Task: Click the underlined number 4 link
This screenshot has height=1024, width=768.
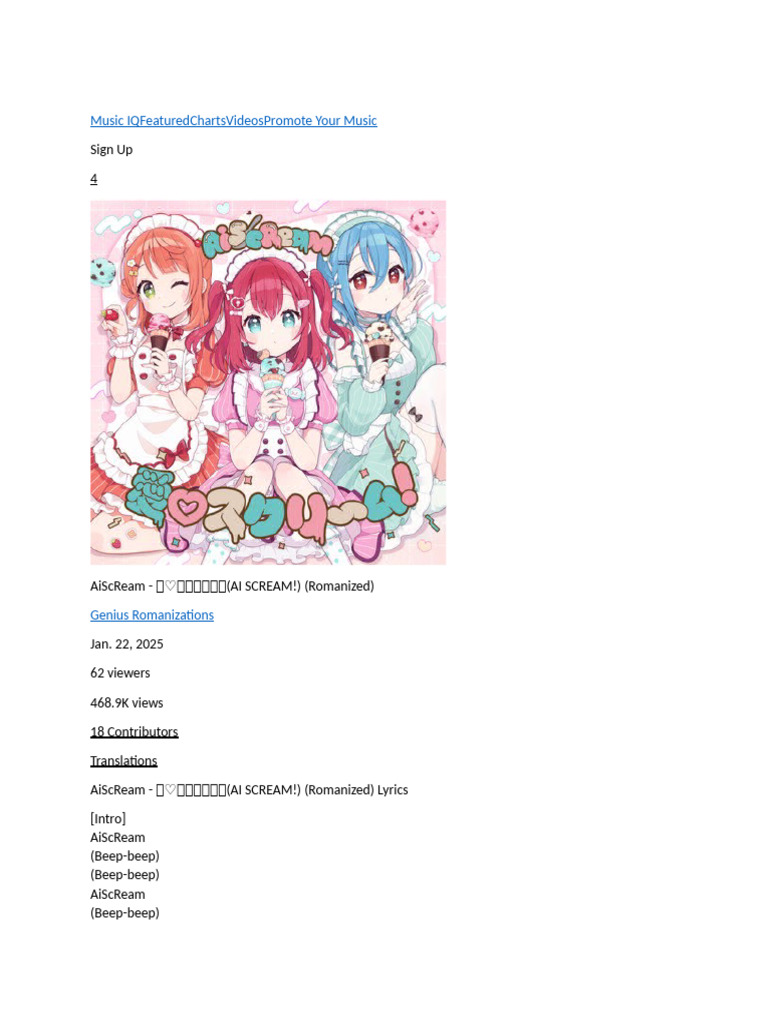Action: tap(94, 179)
